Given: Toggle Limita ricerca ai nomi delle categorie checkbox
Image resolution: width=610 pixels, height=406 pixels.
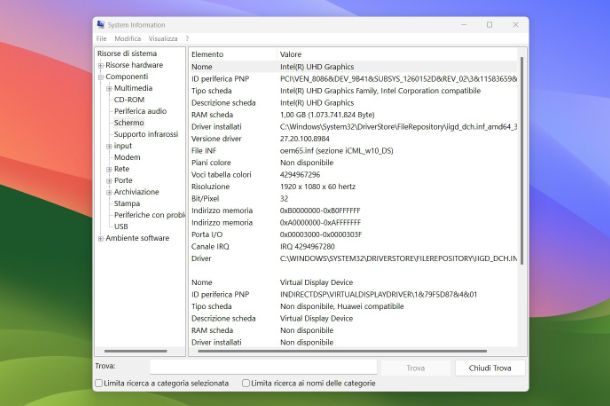Looking at the screenshot, I should click(x=246, y=383).
